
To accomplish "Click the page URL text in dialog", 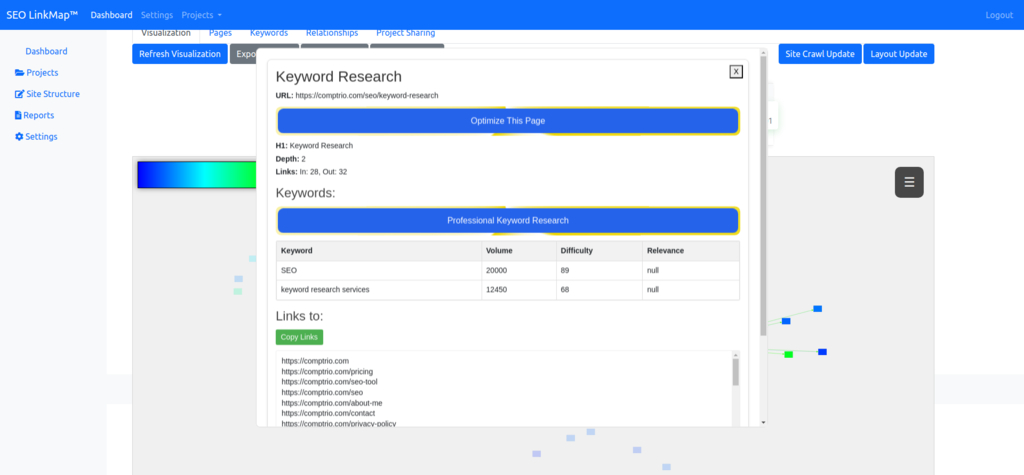I will pos(366,95).
